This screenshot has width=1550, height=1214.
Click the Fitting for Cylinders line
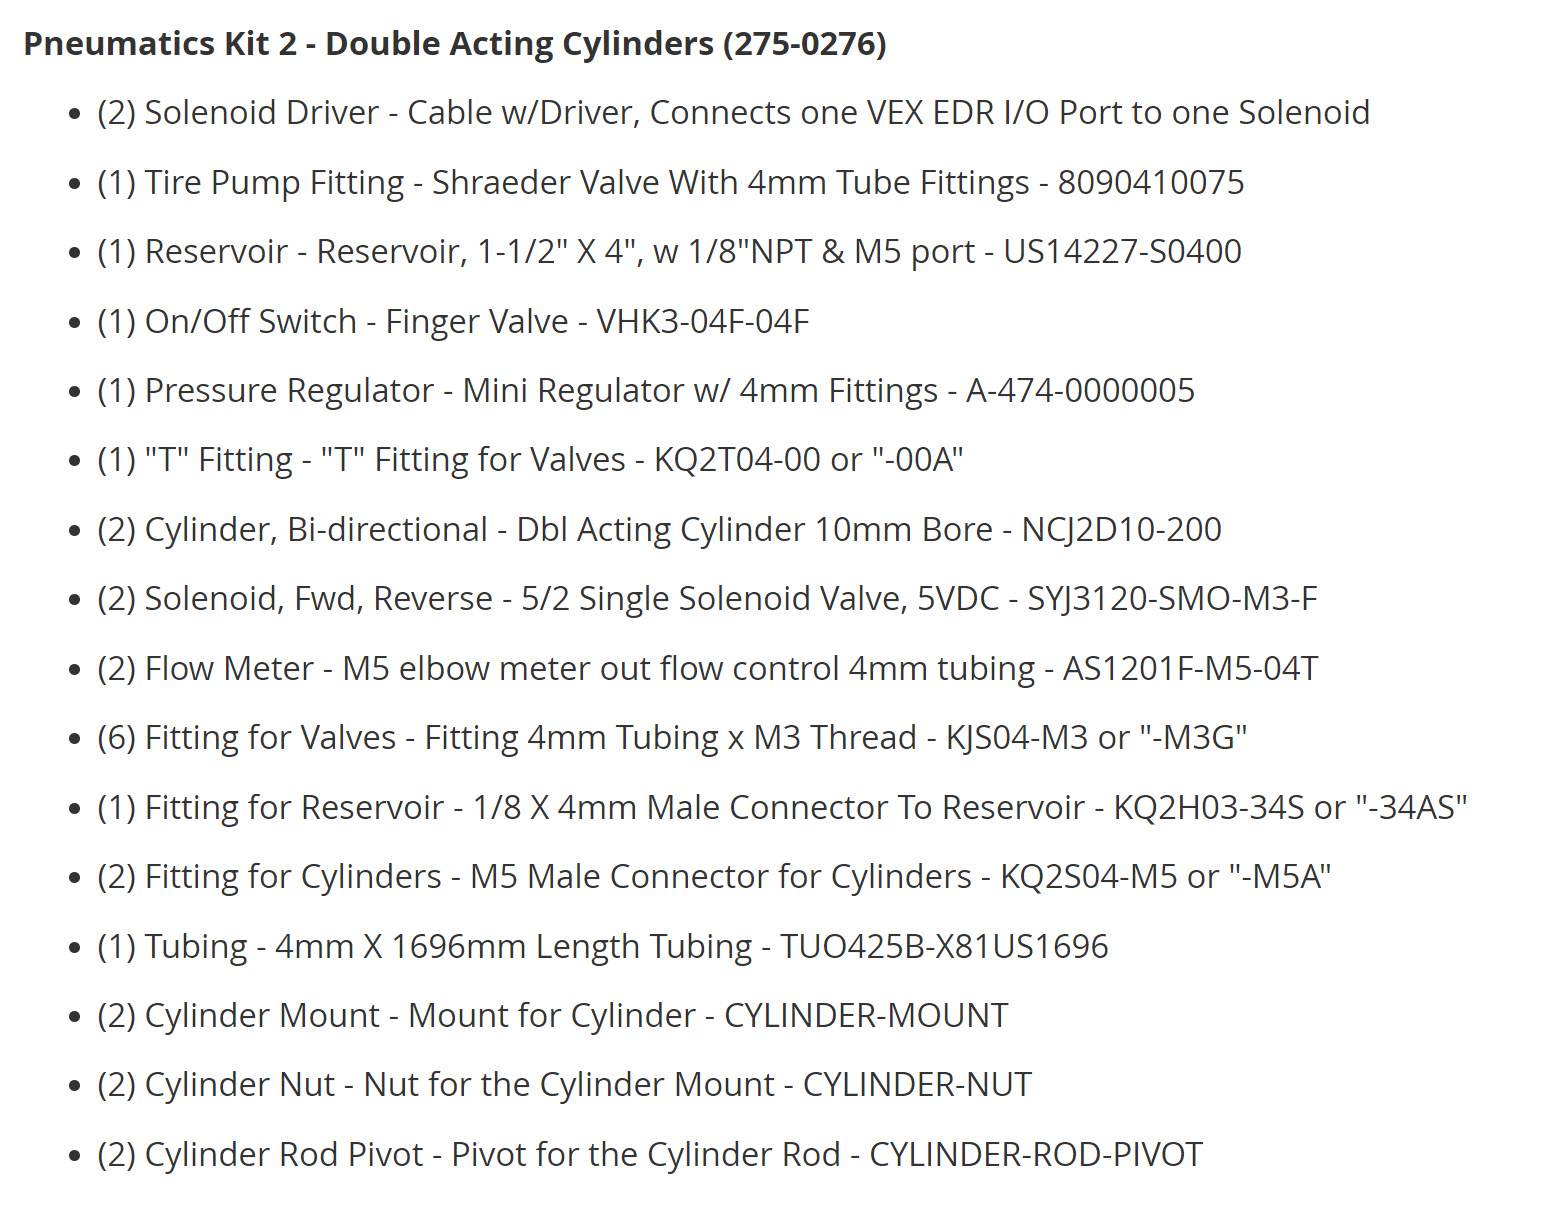(x=713, y=877)
